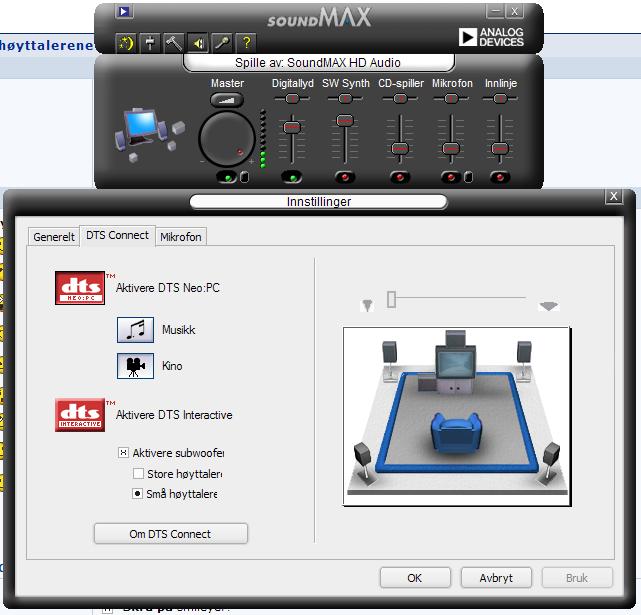
Task: Select the speaker playback icon in toolbar
Action: click(198, 43)
